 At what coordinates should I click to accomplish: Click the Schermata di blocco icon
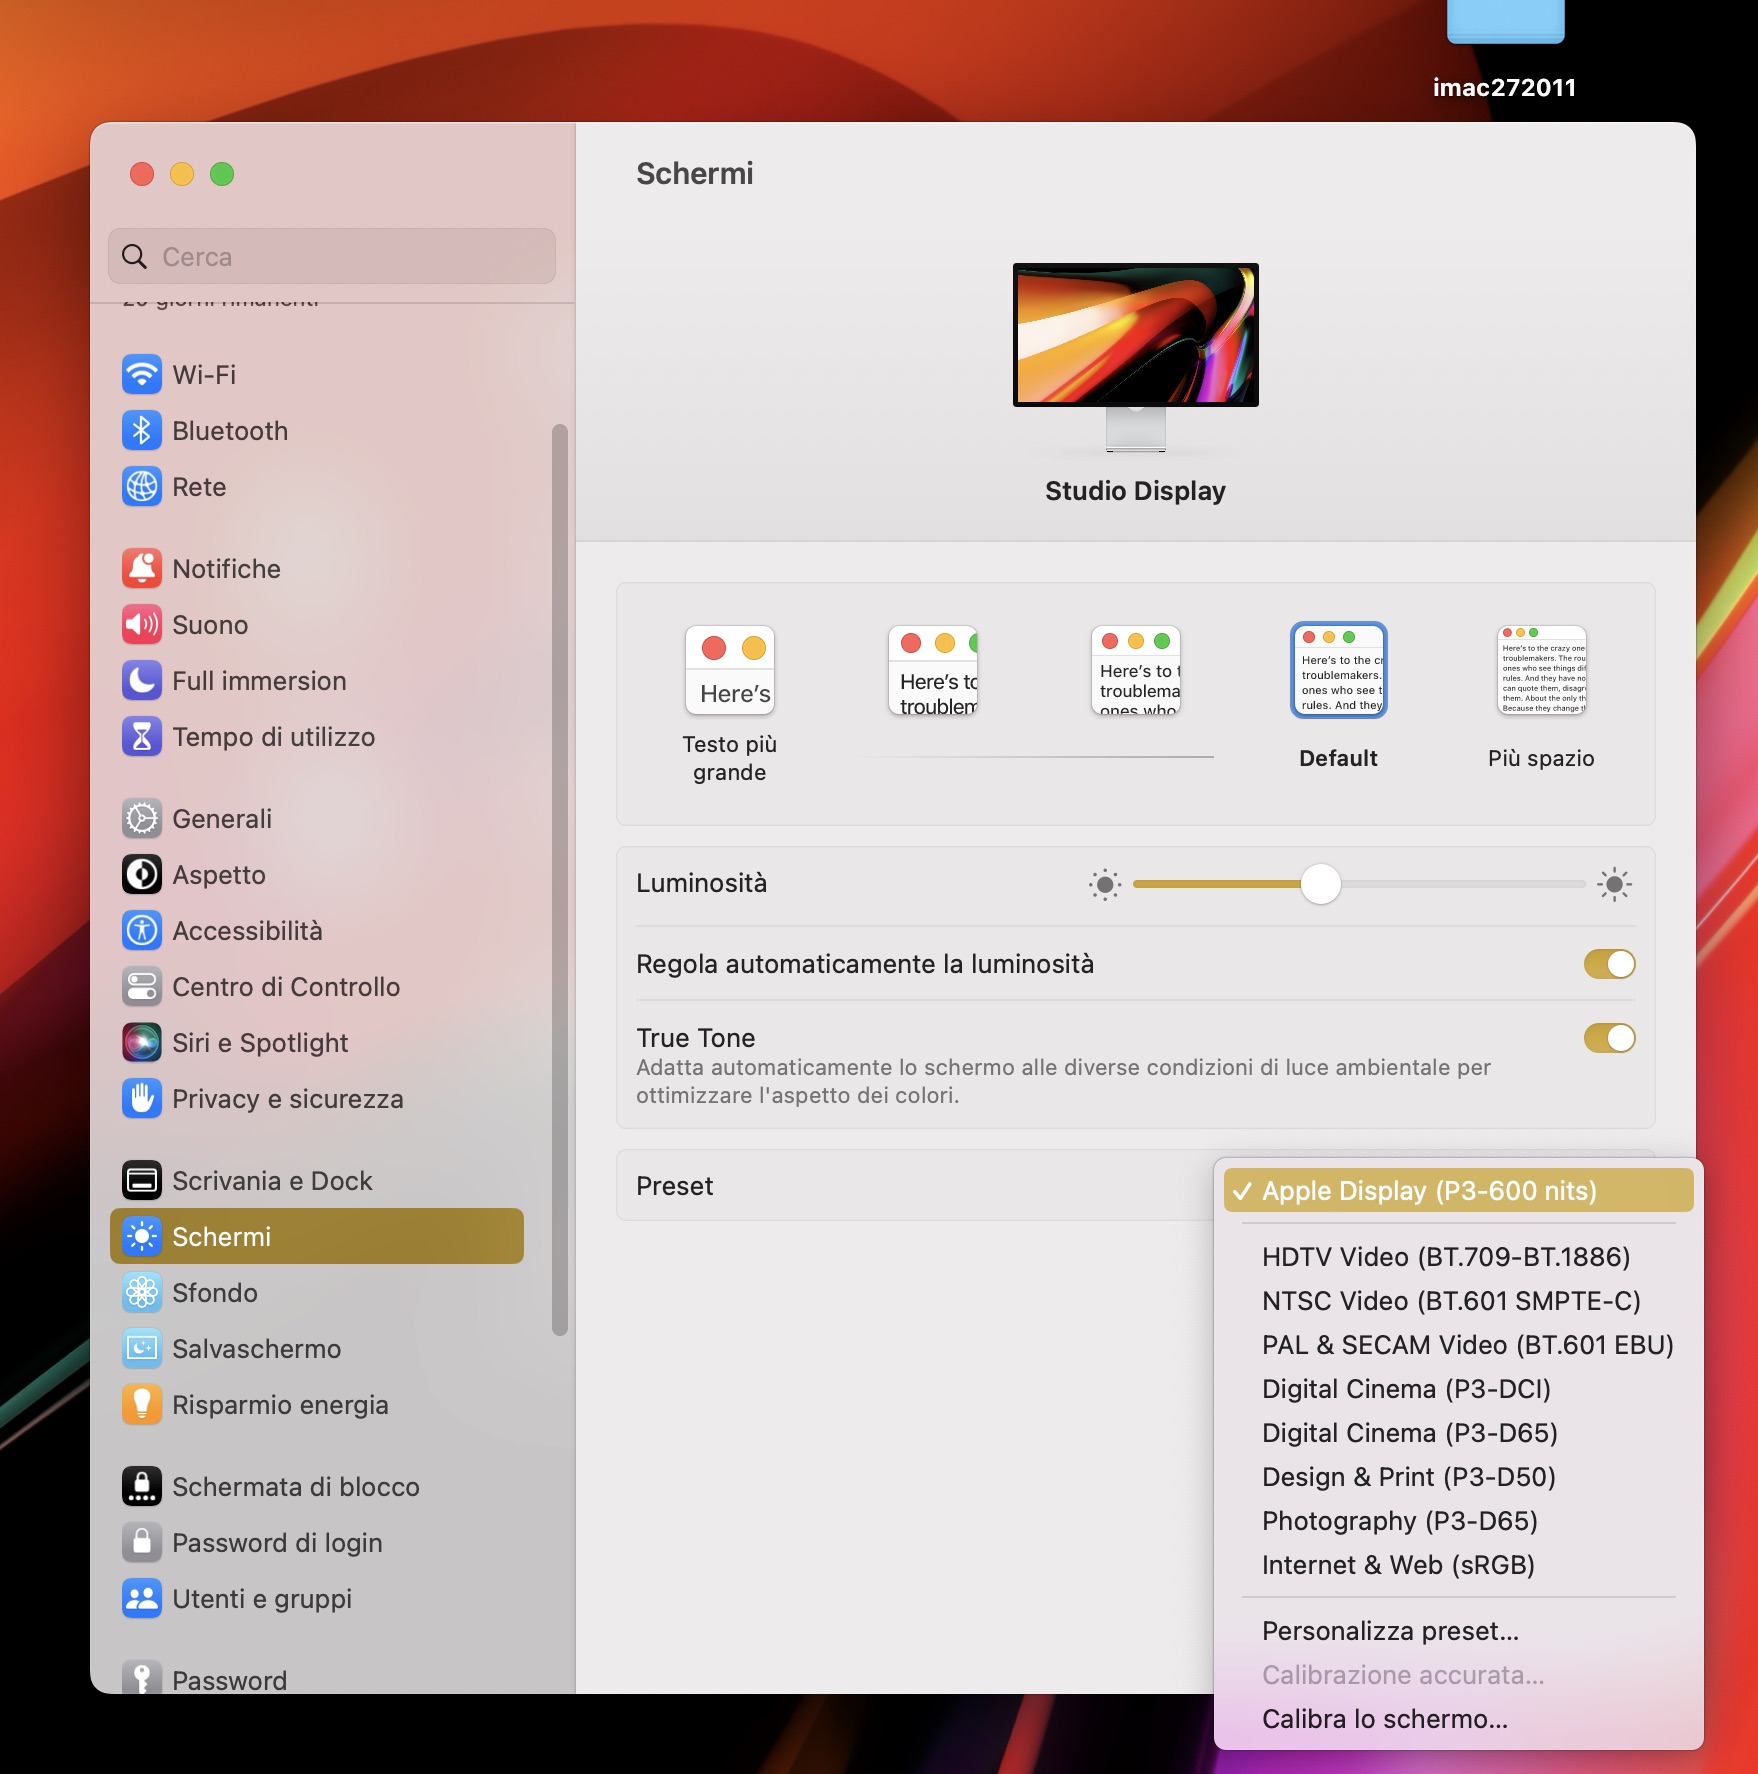coord(142,1487)
